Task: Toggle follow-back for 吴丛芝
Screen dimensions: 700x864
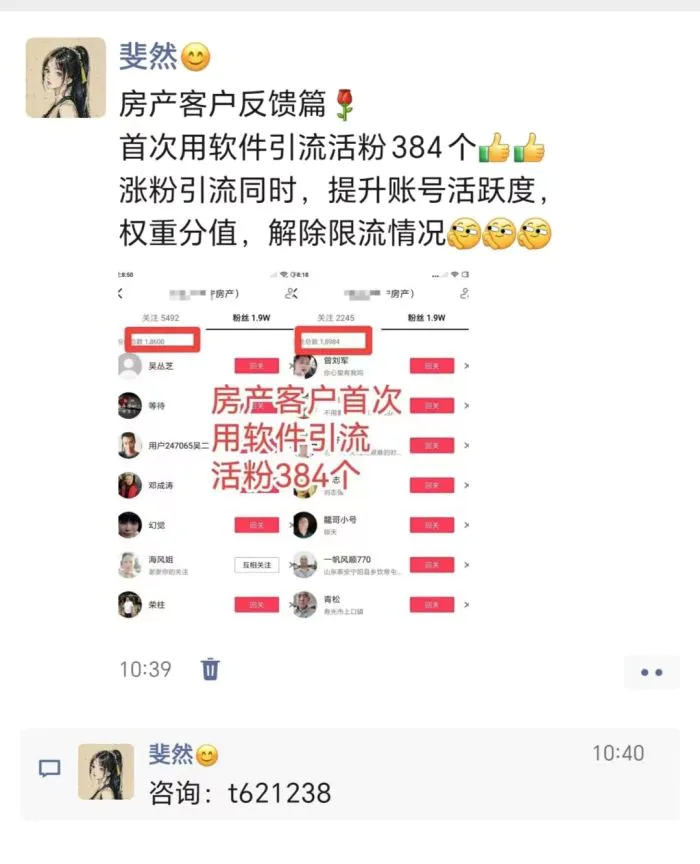Action: 256,366
